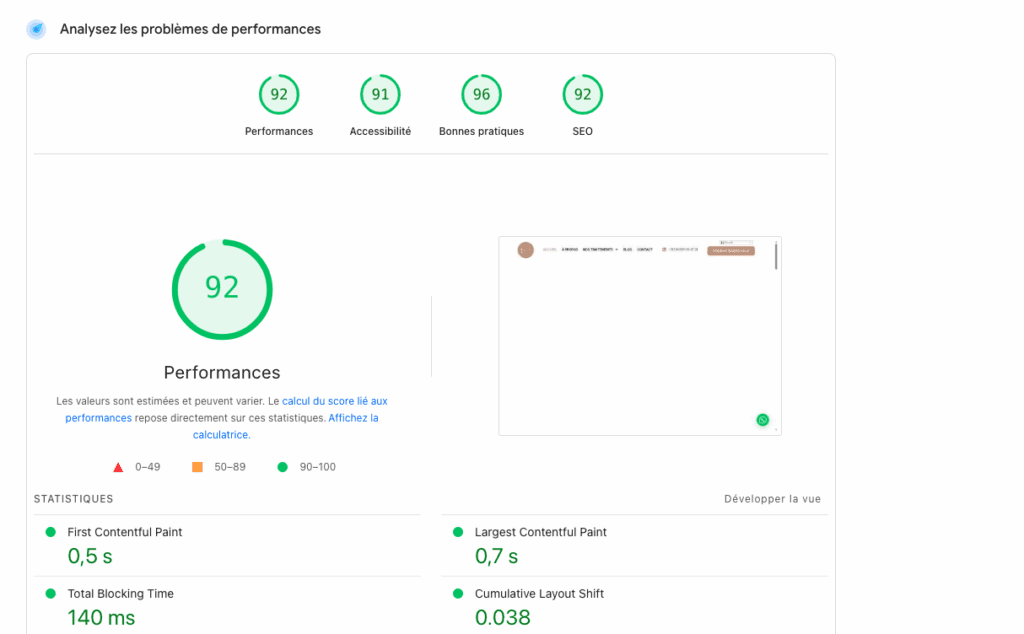Open the final page screenshot thumbnail

point(640,335)
